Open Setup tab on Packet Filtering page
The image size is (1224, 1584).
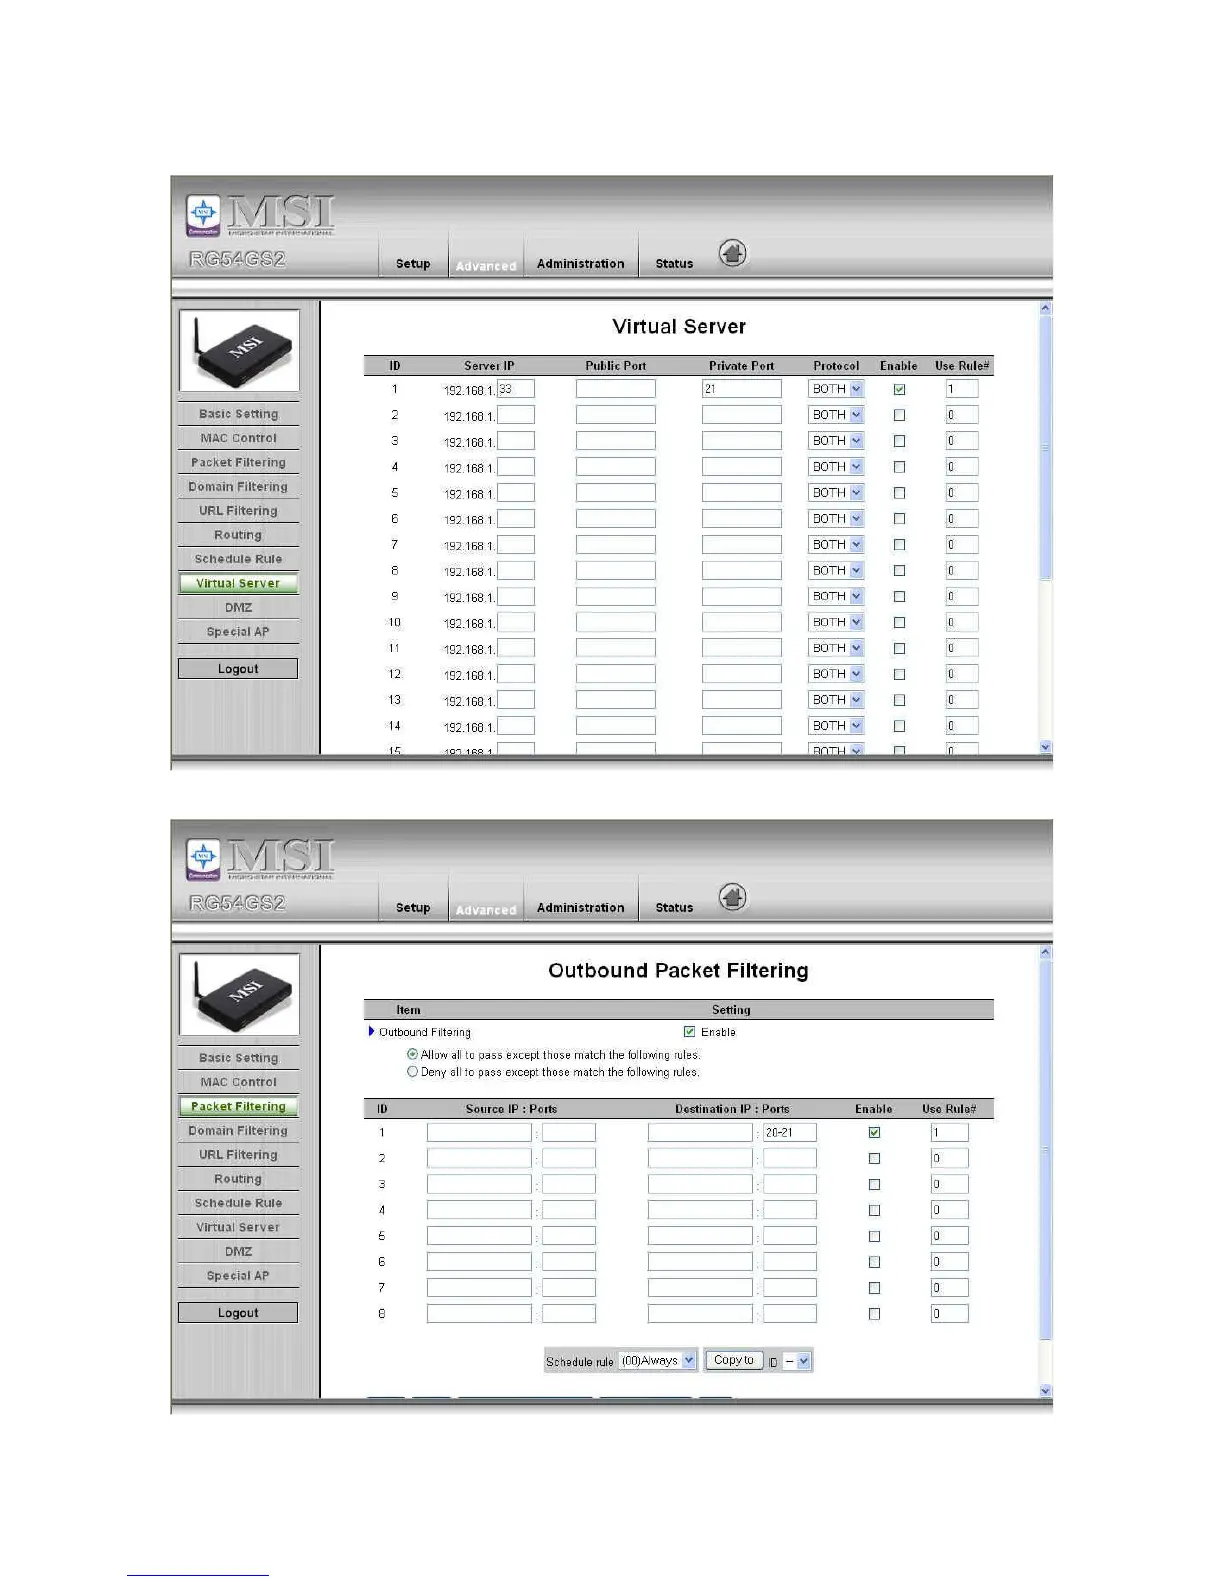413,908
